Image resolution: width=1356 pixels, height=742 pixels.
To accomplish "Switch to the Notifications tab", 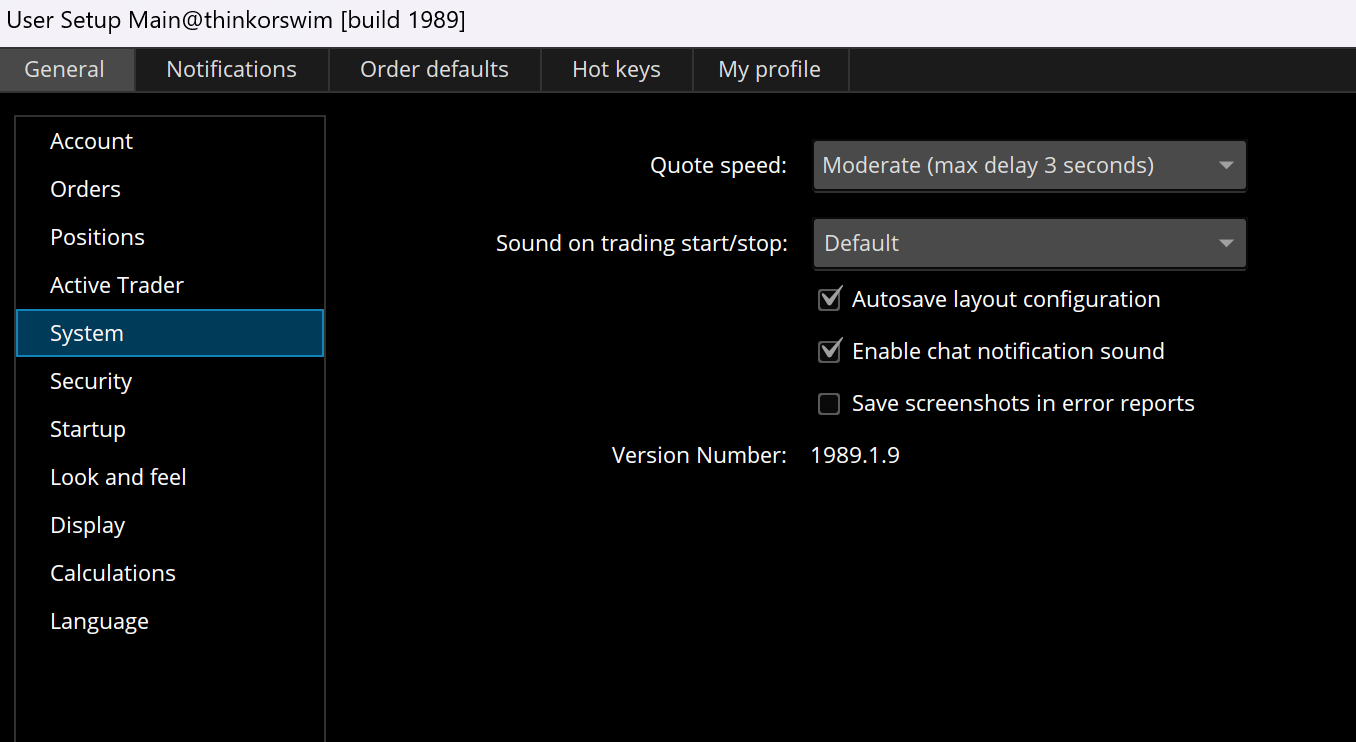I will tap(231, 70).
